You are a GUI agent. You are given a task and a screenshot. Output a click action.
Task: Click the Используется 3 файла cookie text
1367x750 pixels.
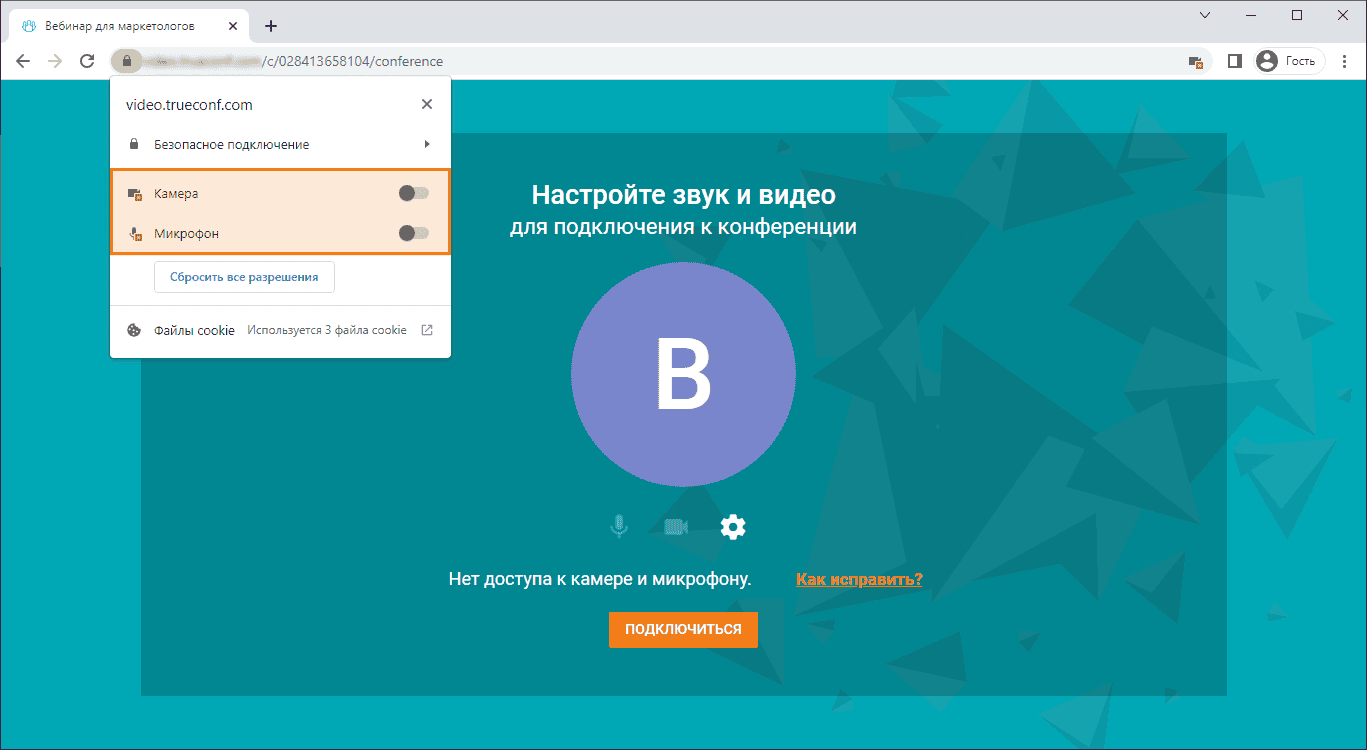click(x=327, y=330)
